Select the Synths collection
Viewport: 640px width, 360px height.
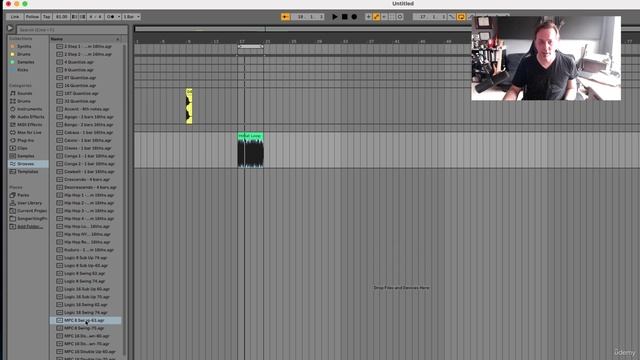coord(24,46)
